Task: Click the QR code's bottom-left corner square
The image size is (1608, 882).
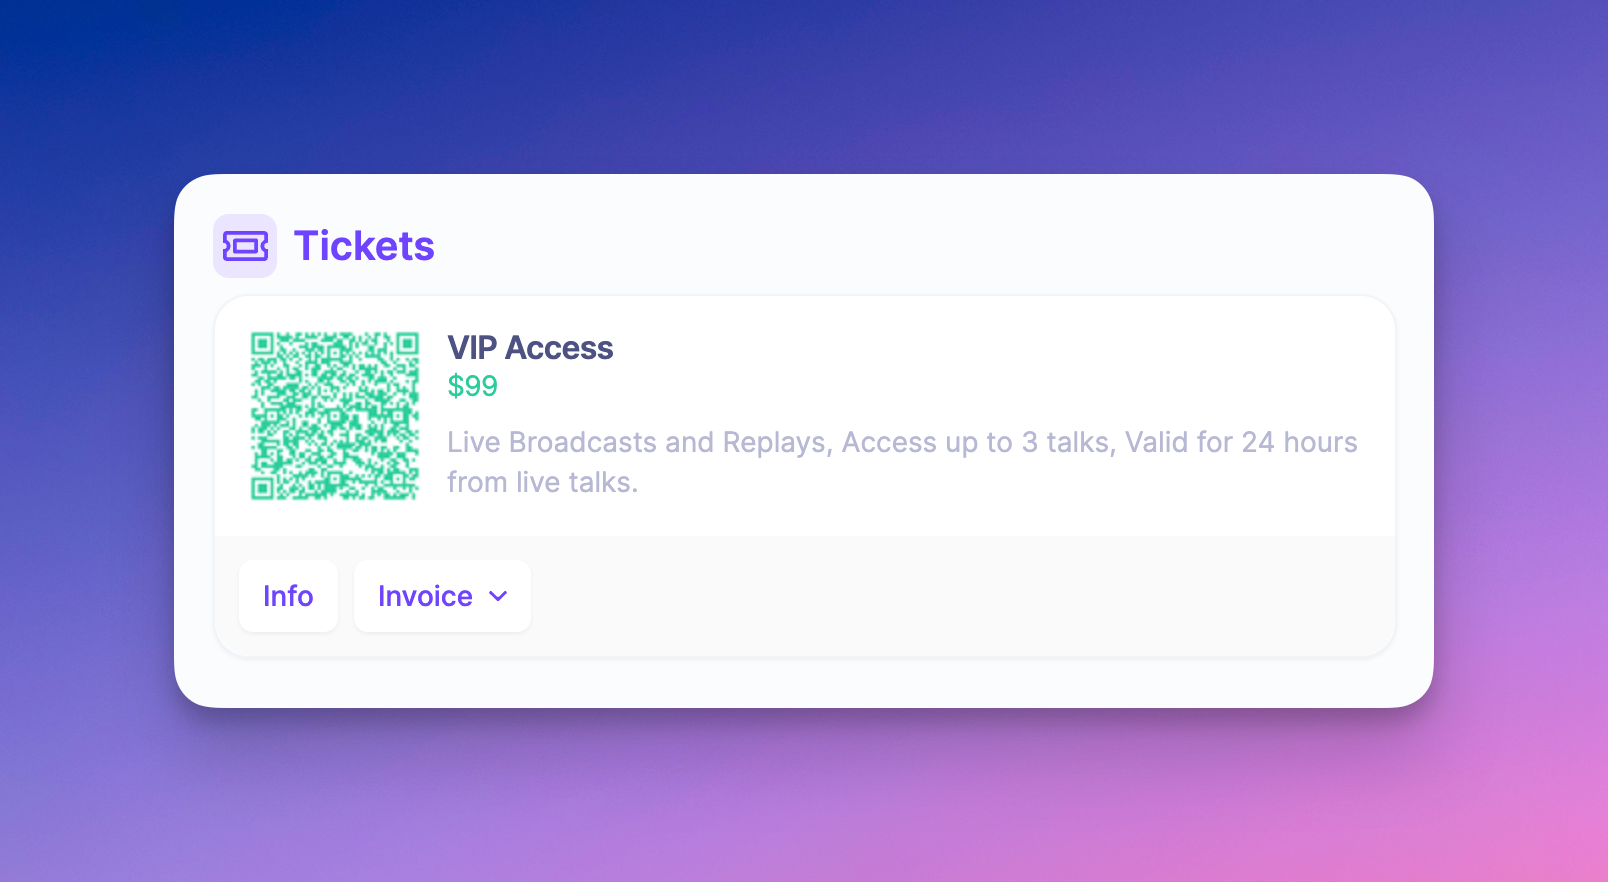Action: 262,488
